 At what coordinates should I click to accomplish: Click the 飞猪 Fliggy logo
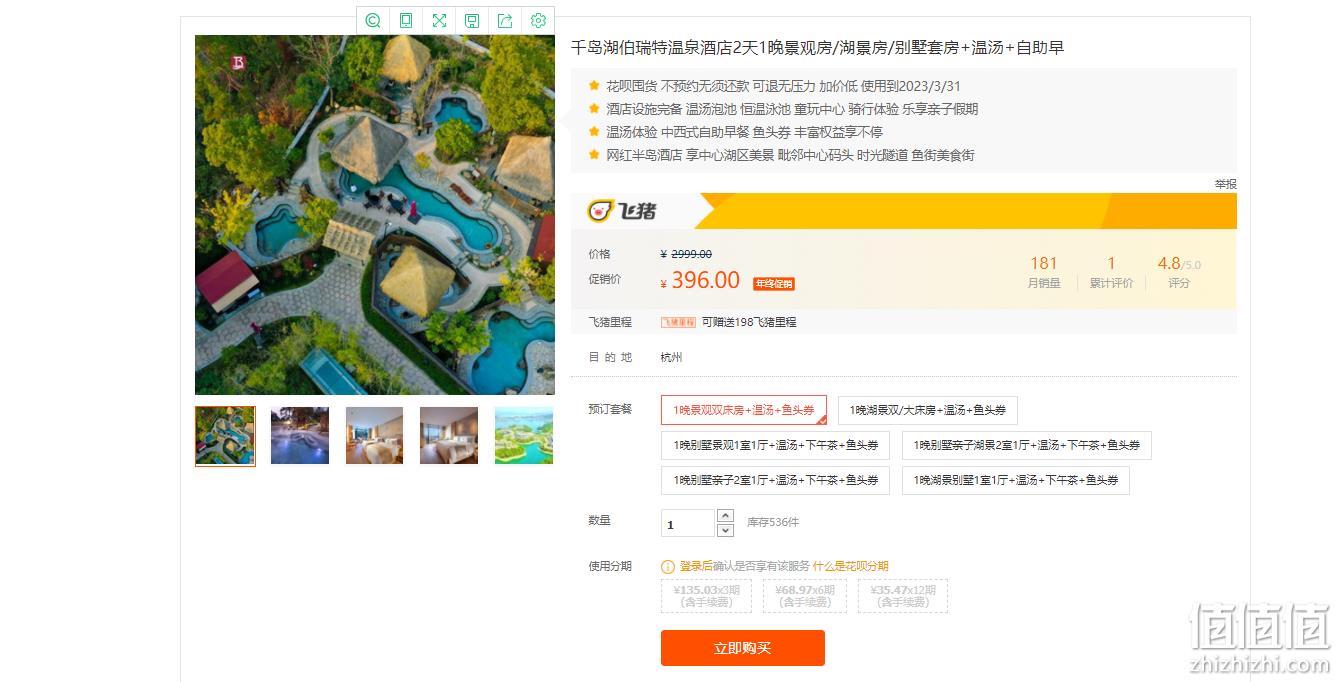click(622, 211)
